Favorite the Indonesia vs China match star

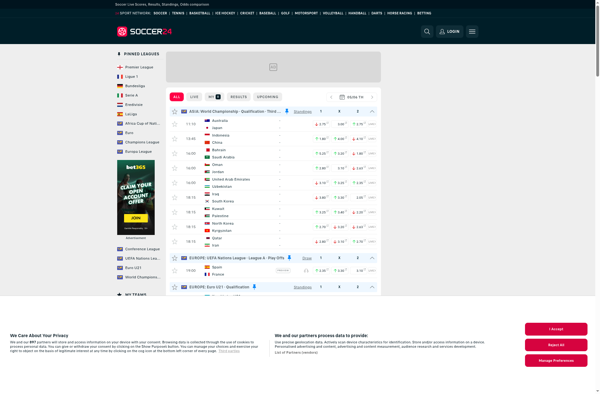[x=174, y=139]
